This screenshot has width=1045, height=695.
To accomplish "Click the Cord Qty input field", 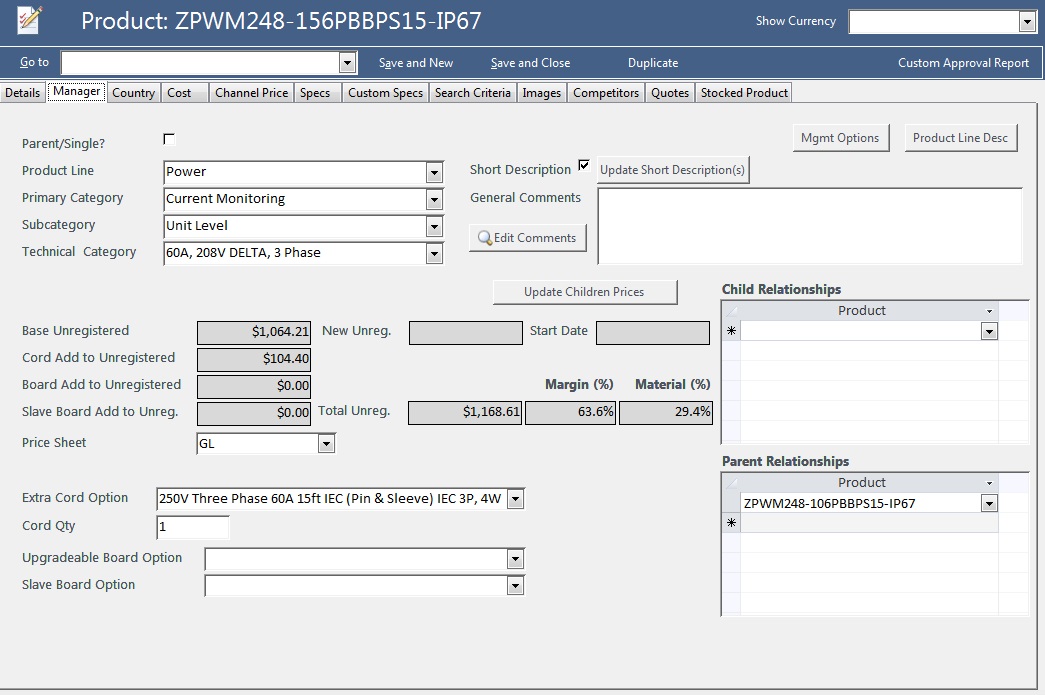I will 193,527.
